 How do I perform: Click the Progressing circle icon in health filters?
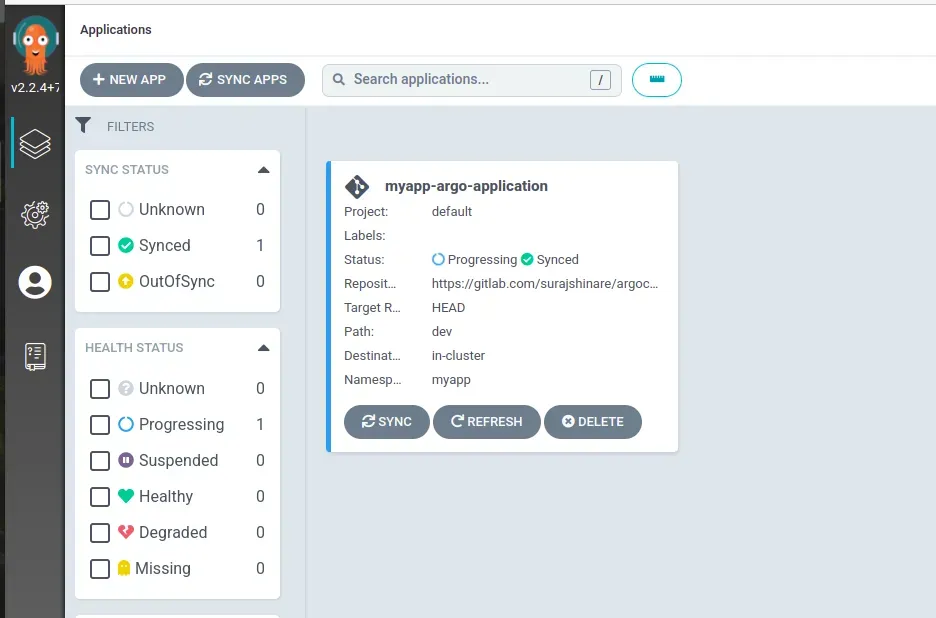(x=125, y=425)
